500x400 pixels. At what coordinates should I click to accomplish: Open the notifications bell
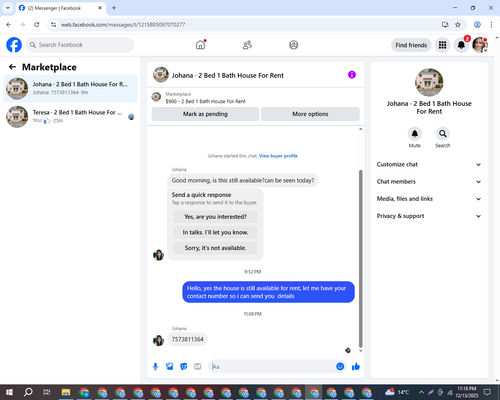[x=461, y=45]
